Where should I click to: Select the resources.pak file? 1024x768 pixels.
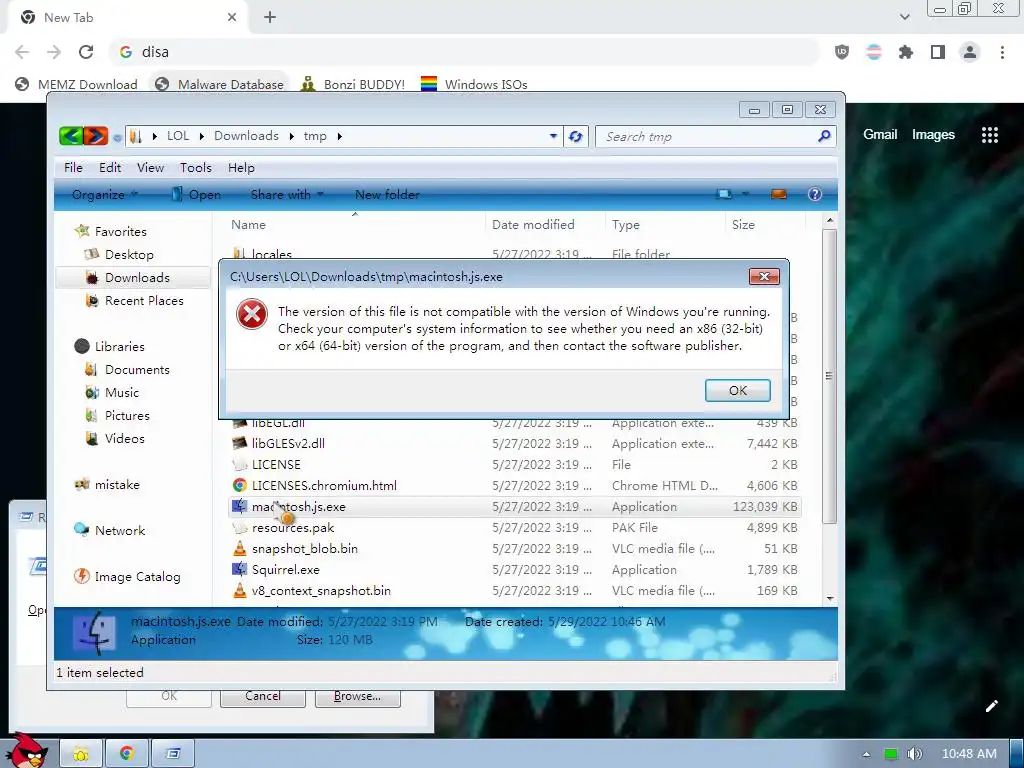coord(515,527)
